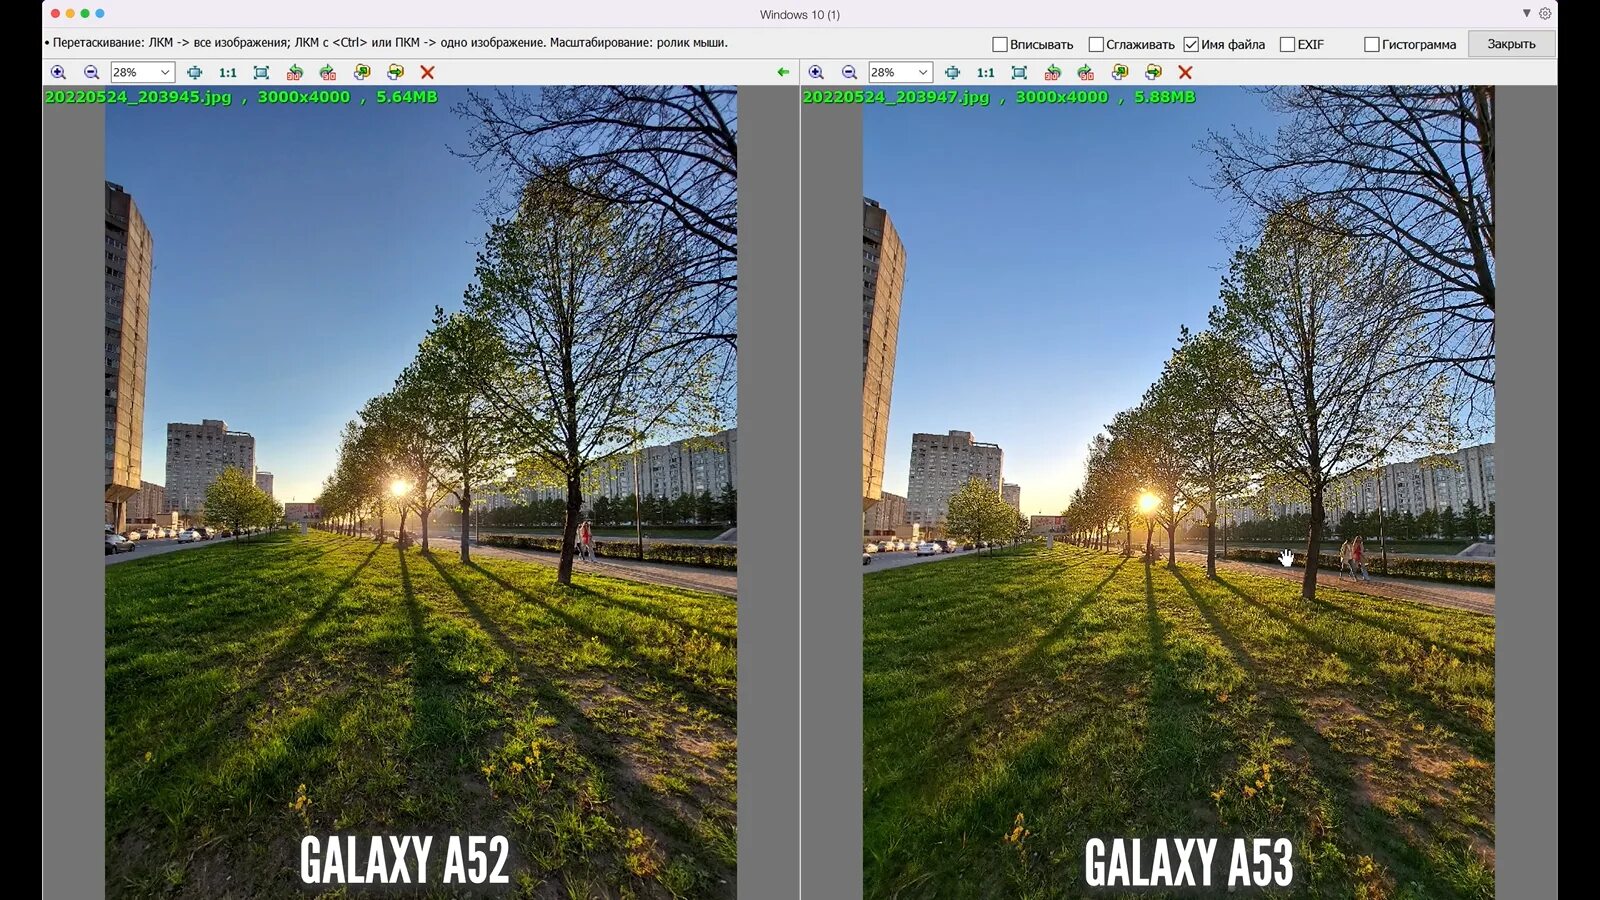
Task: Click the green left arrow between the panels
Action: pos(783,72)
